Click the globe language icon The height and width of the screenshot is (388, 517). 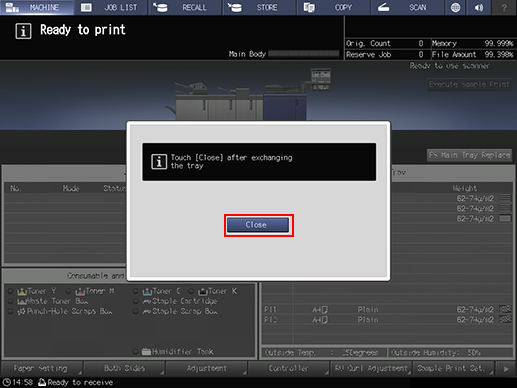pos(455,7)
